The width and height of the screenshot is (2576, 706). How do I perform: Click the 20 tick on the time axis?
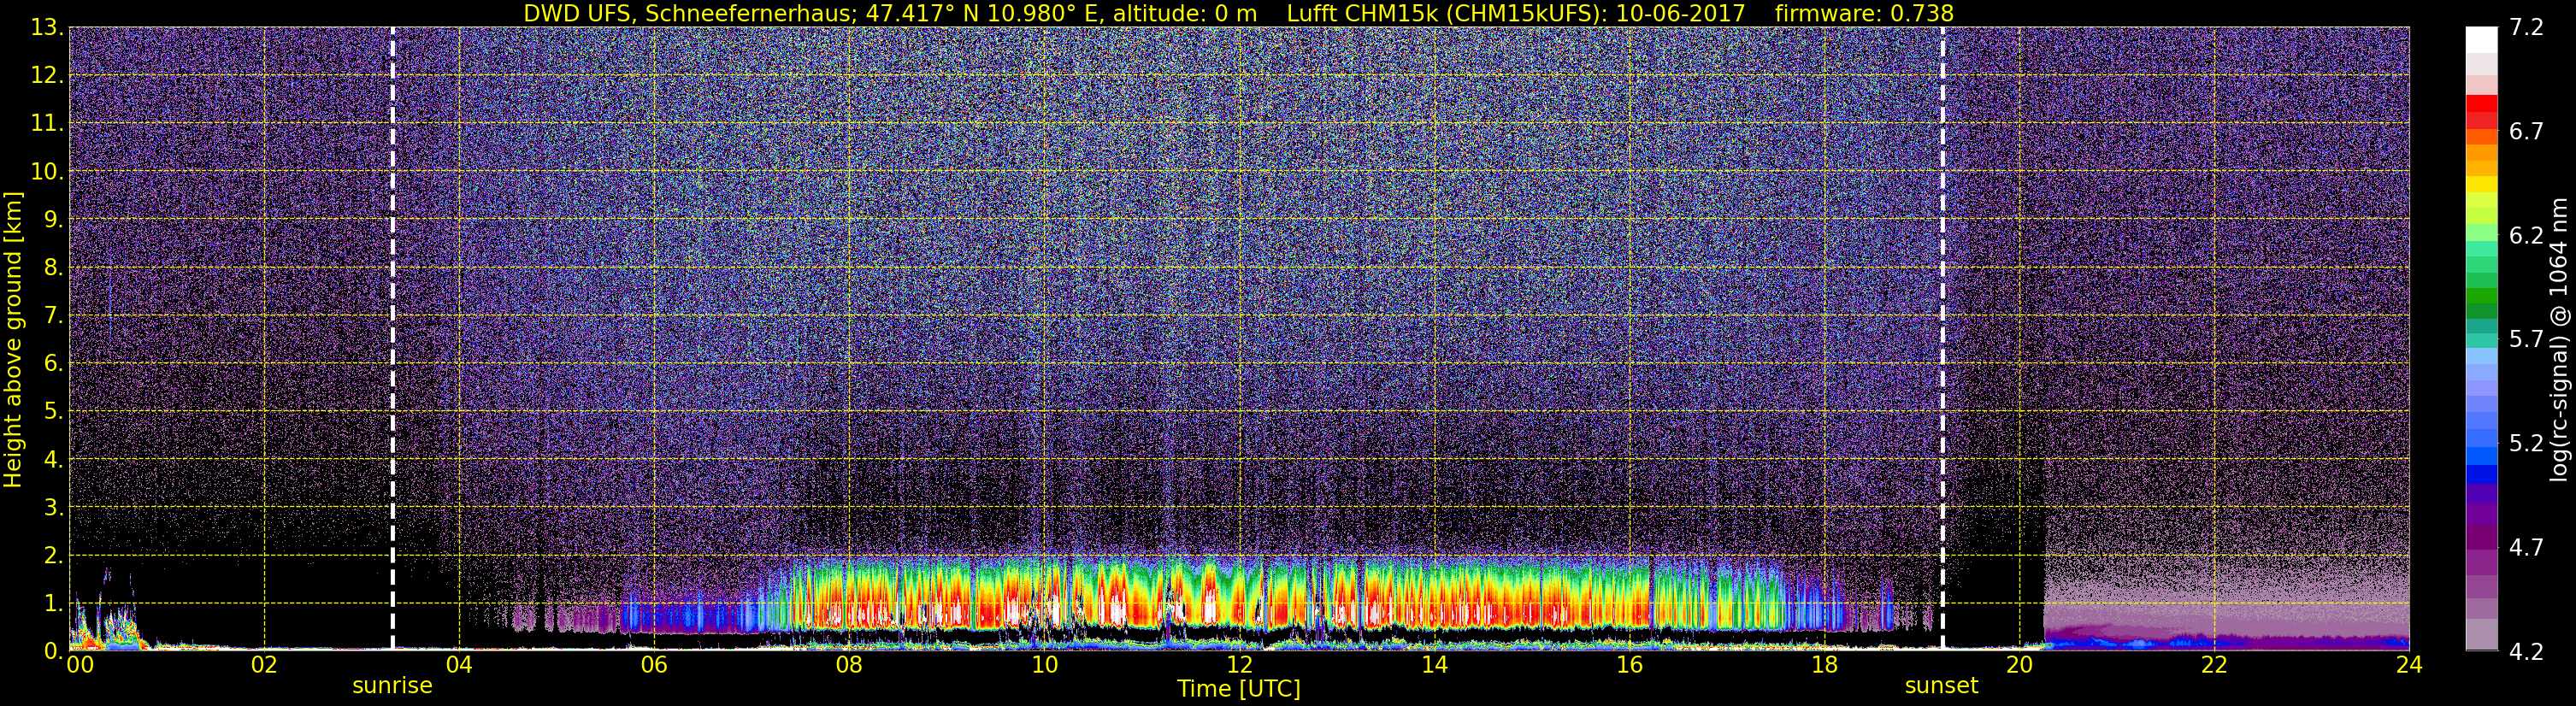coord(2019,666)
